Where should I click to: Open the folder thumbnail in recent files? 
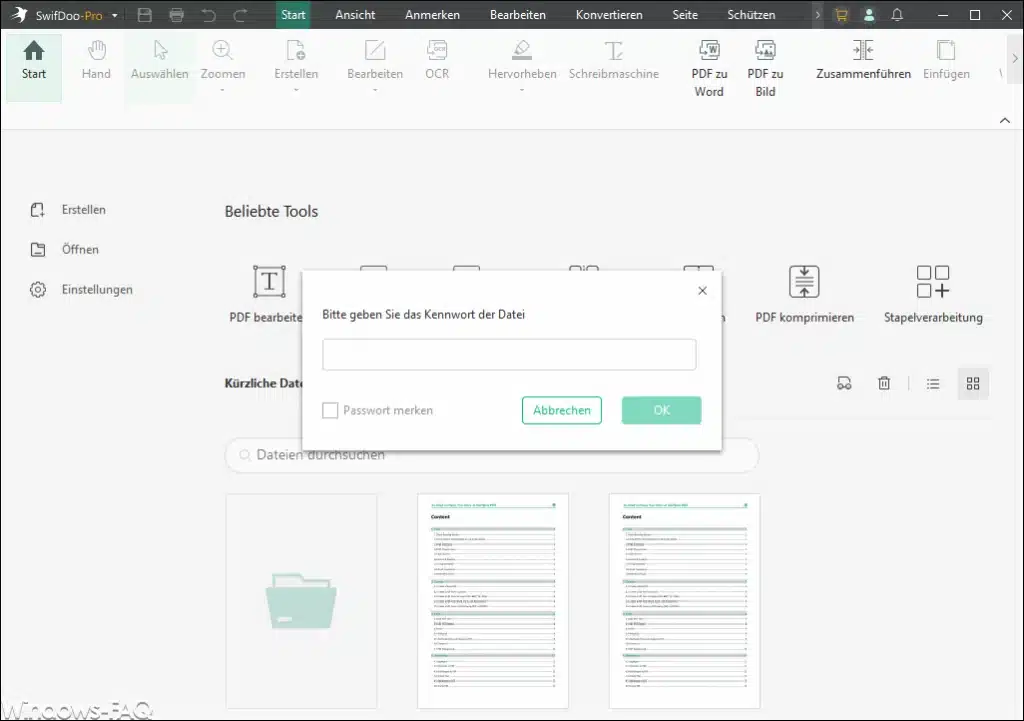301,601
